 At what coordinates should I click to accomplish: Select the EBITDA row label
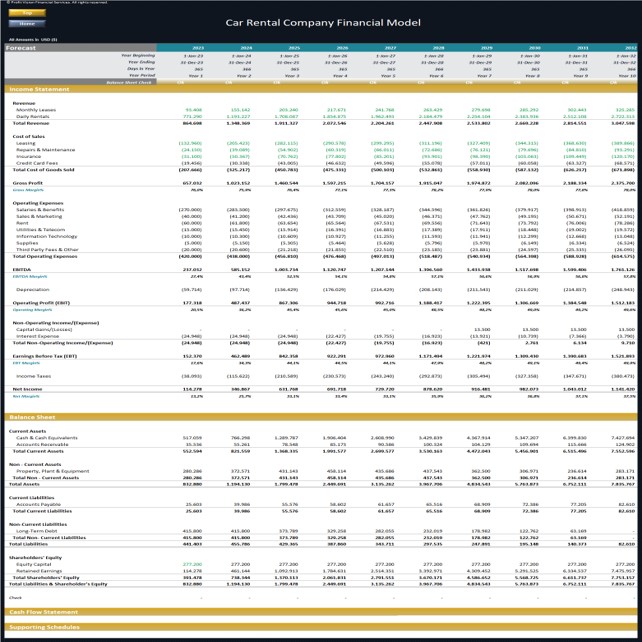click(22, 269)
